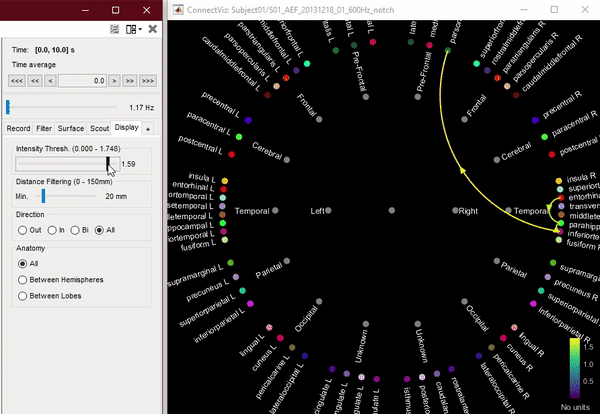Add a new tab with plus button

pyautogui.click(x=148, y=129)
